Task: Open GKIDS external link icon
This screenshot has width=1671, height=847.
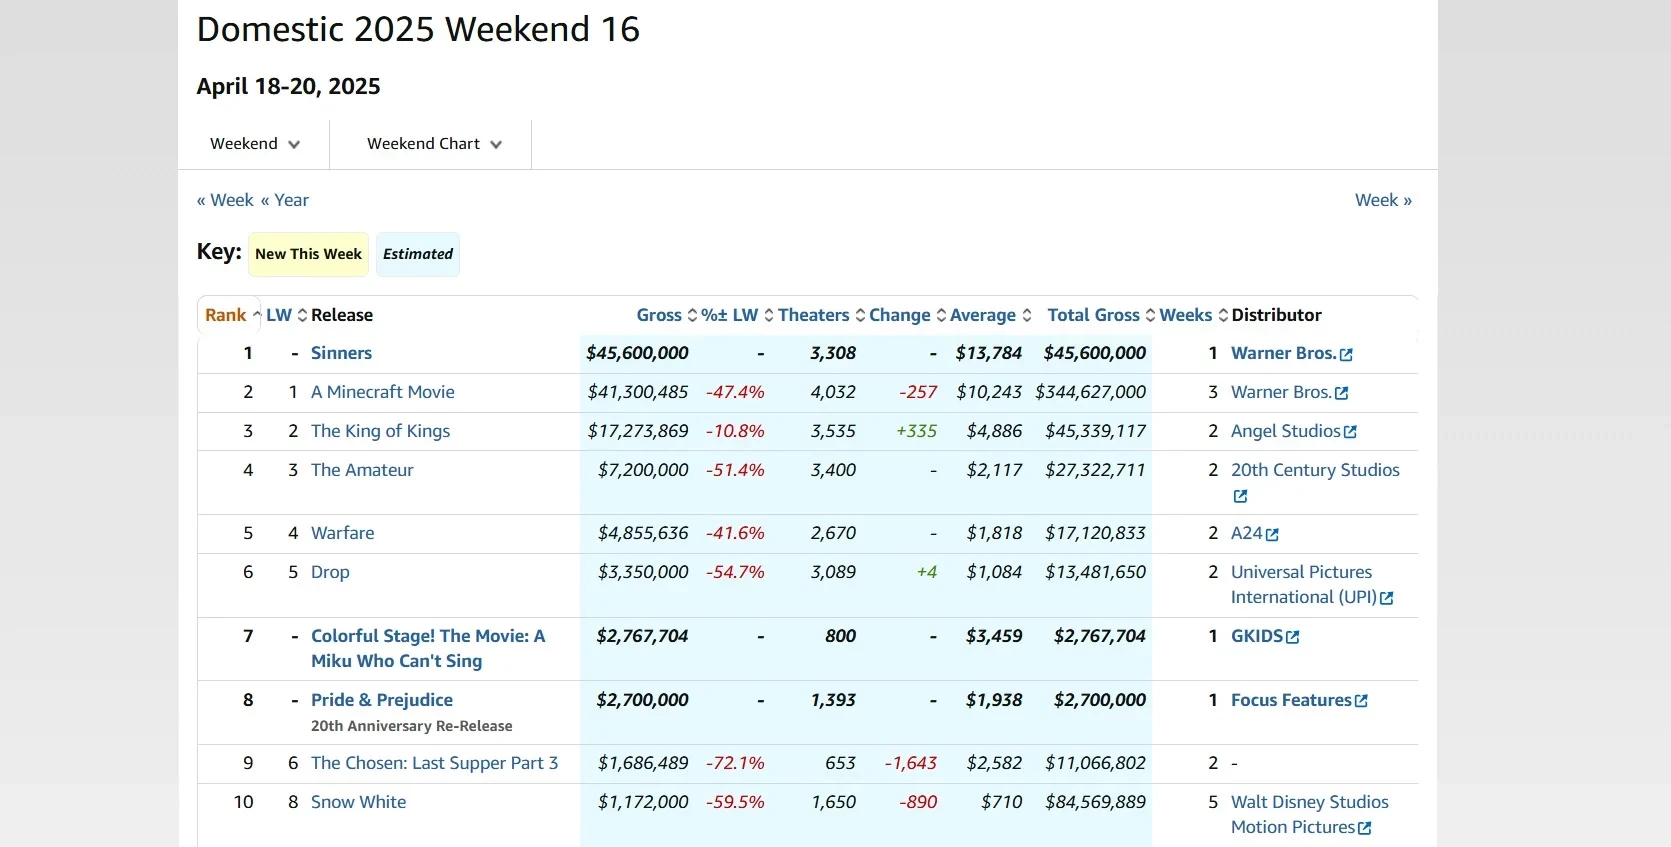Action: pos(1293,637)
